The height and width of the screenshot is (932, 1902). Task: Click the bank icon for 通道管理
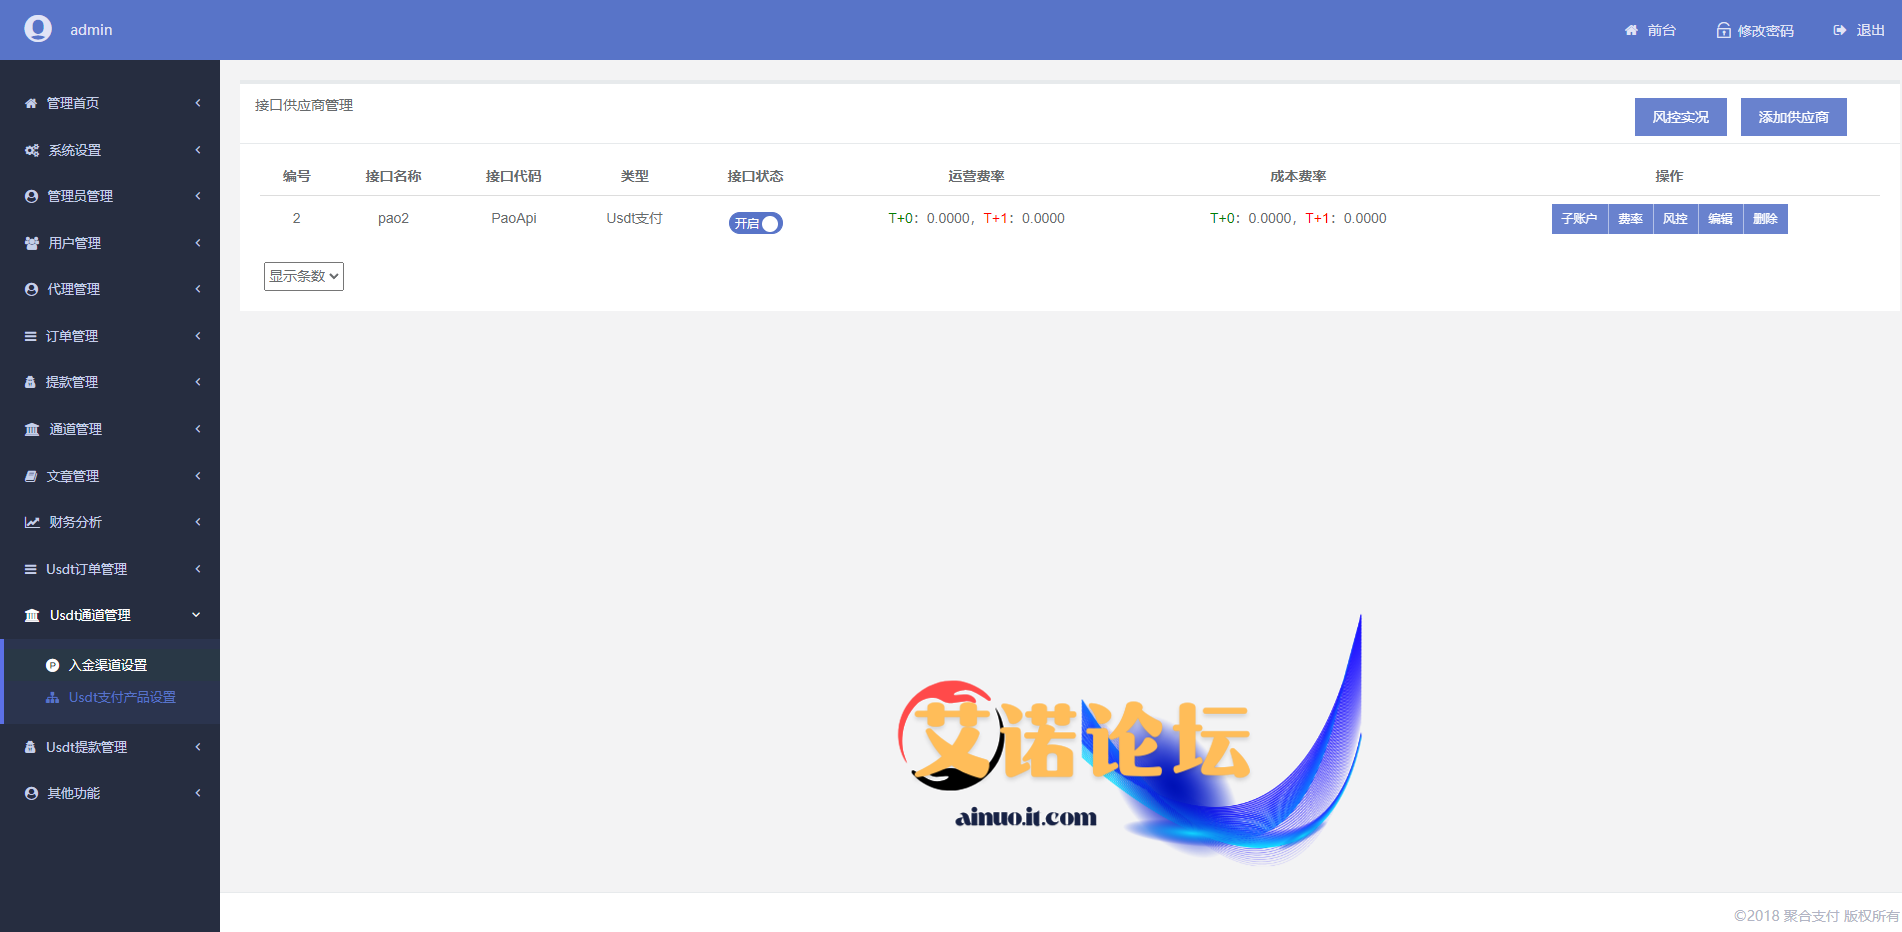[32, 429]
